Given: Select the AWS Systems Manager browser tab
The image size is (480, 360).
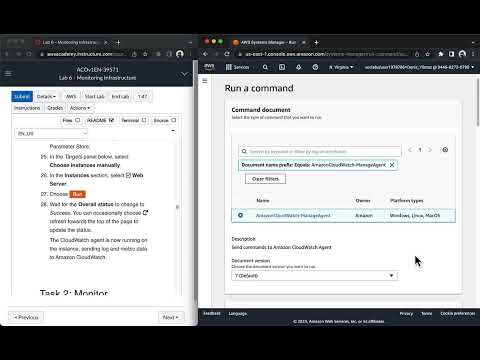Looking at the screenshot, I should (x=269, y=42).
